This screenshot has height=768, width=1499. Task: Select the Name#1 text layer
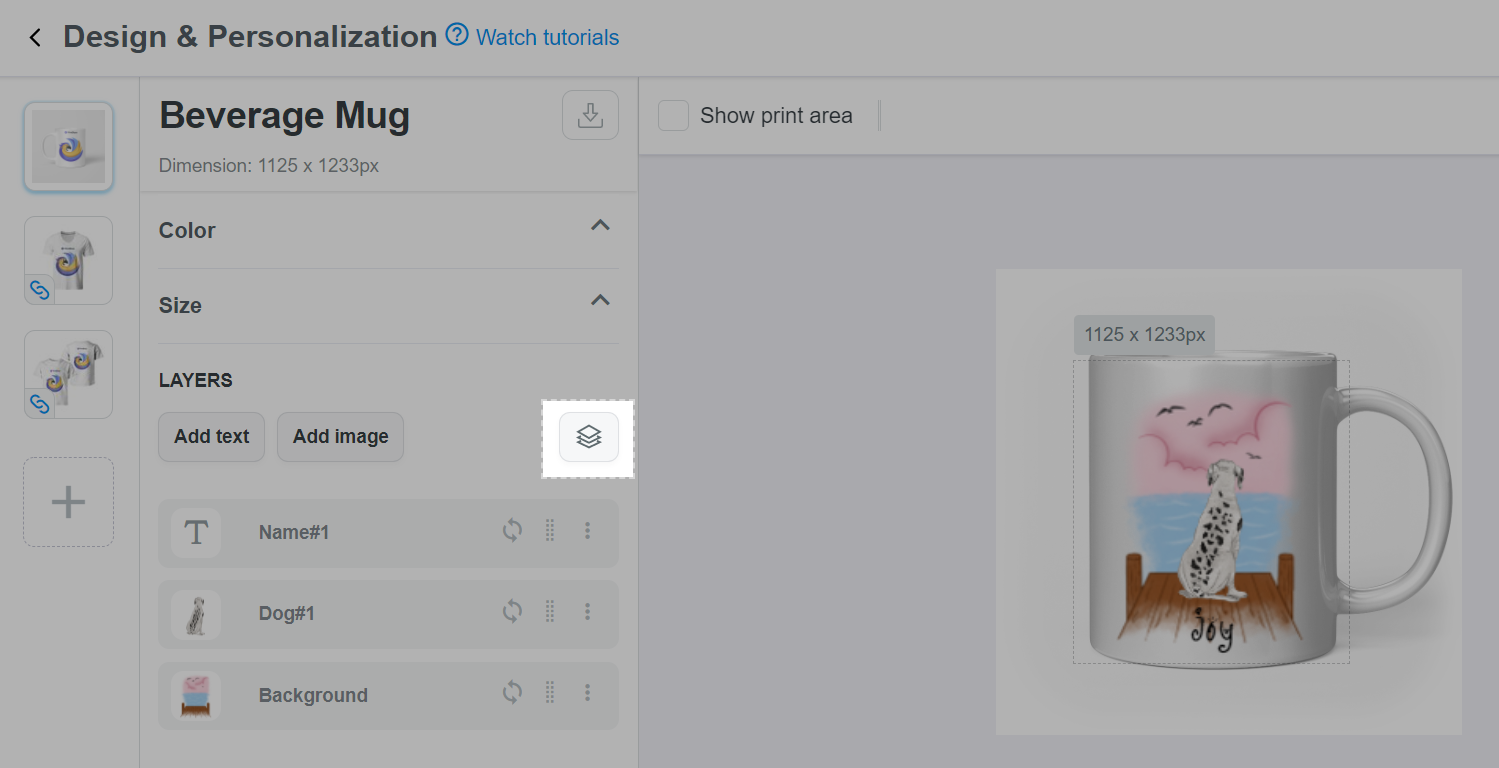[x=294, y=533]
